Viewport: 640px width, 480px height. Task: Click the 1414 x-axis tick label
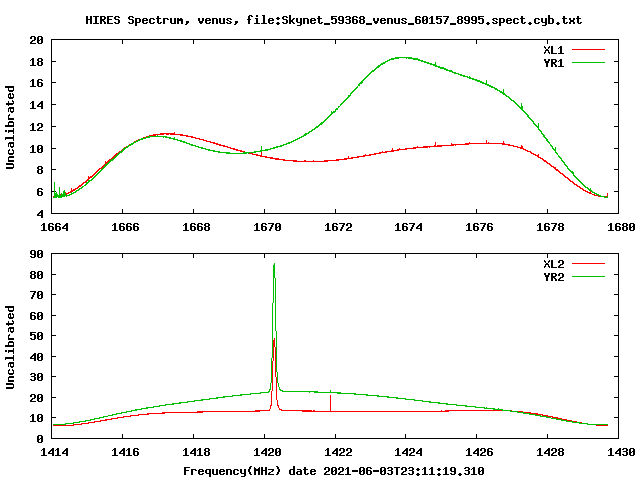coord(54,452)
